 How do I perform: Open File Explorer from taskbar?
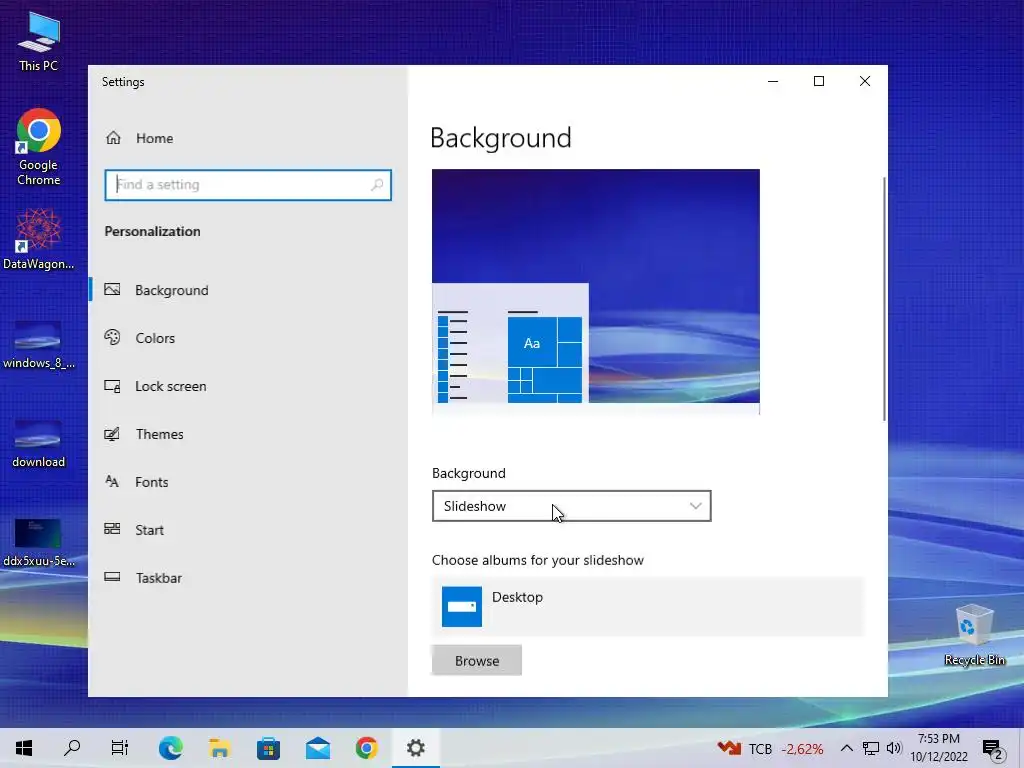click(x=219, y=748)
